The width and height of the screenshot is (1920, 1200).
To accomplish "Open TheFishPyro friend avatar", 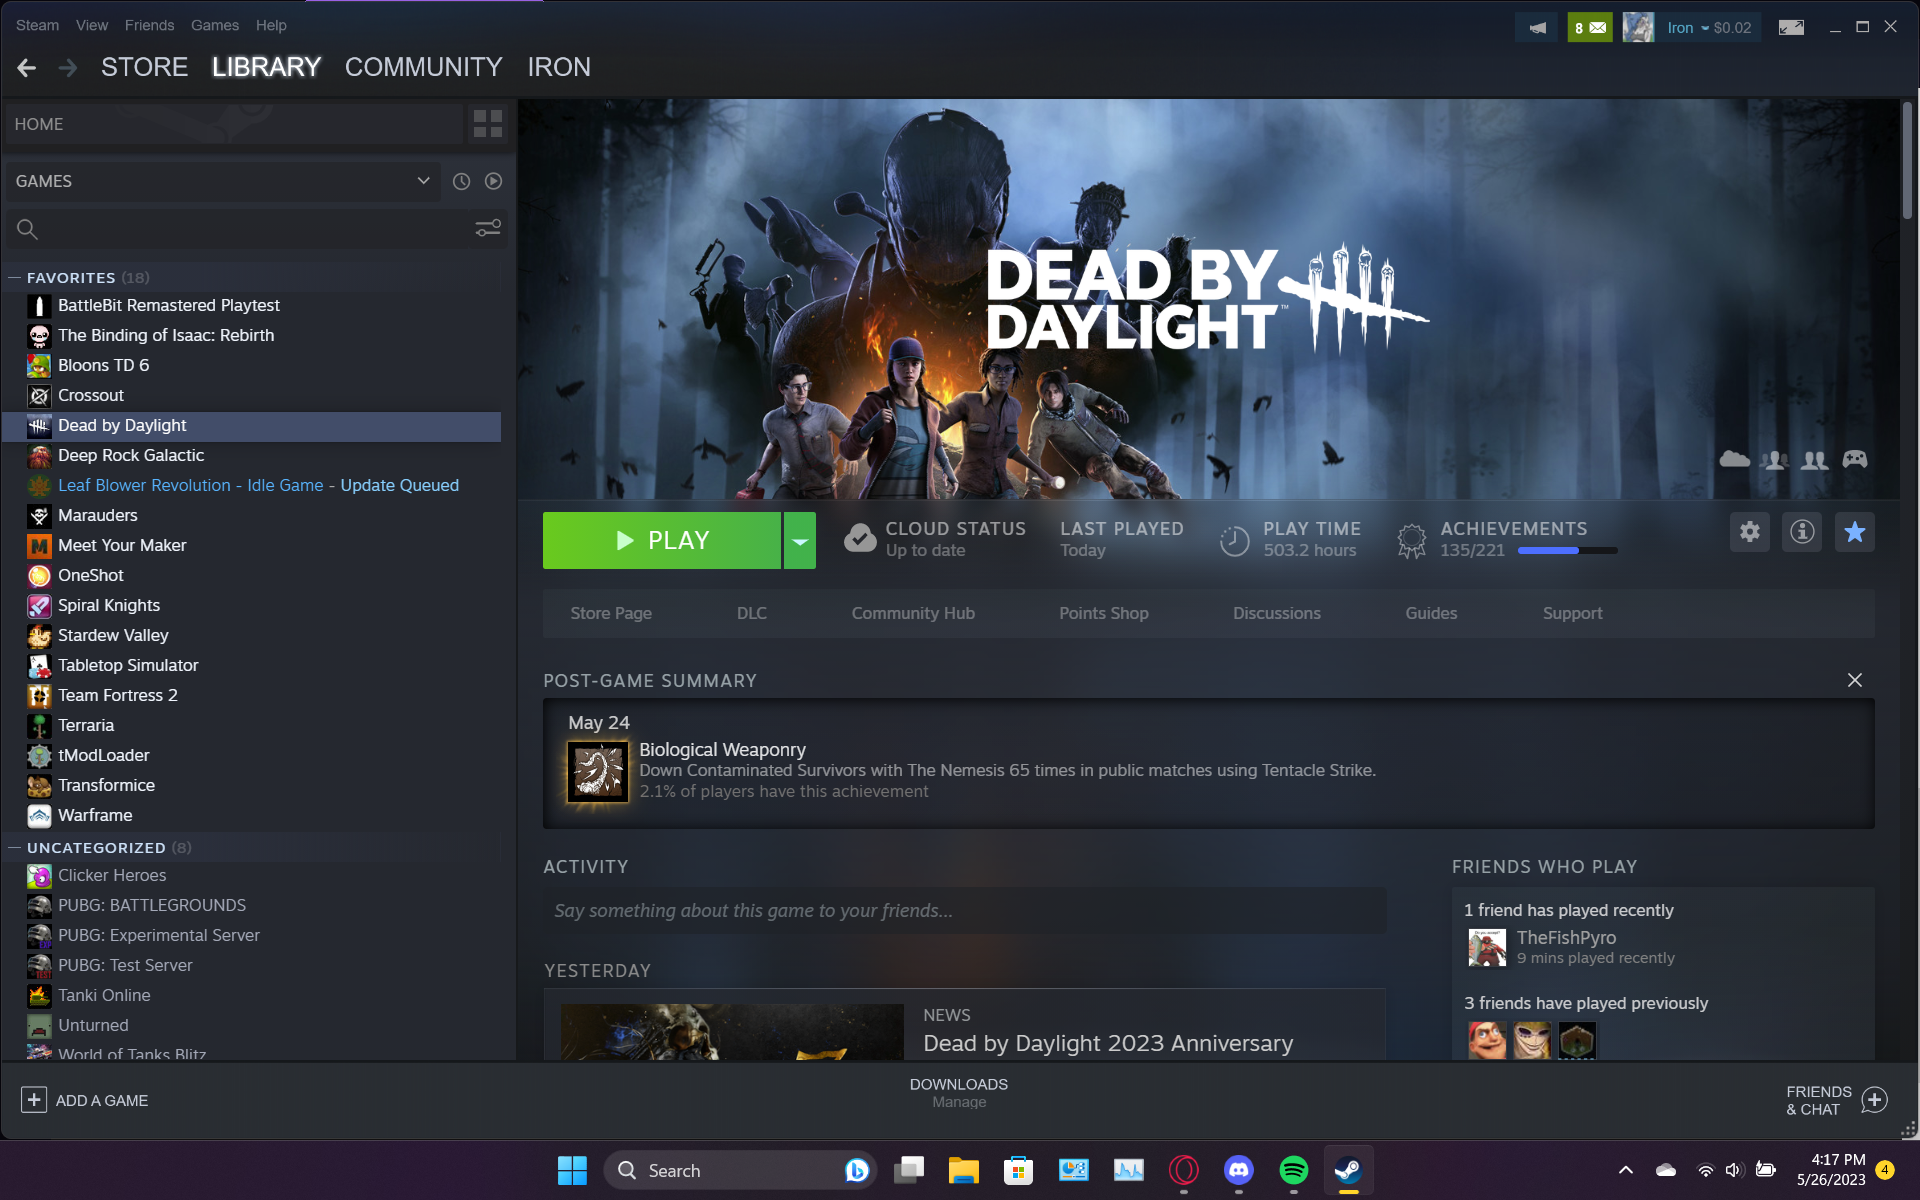I will pyautogui.click(x=1487, y=947).
